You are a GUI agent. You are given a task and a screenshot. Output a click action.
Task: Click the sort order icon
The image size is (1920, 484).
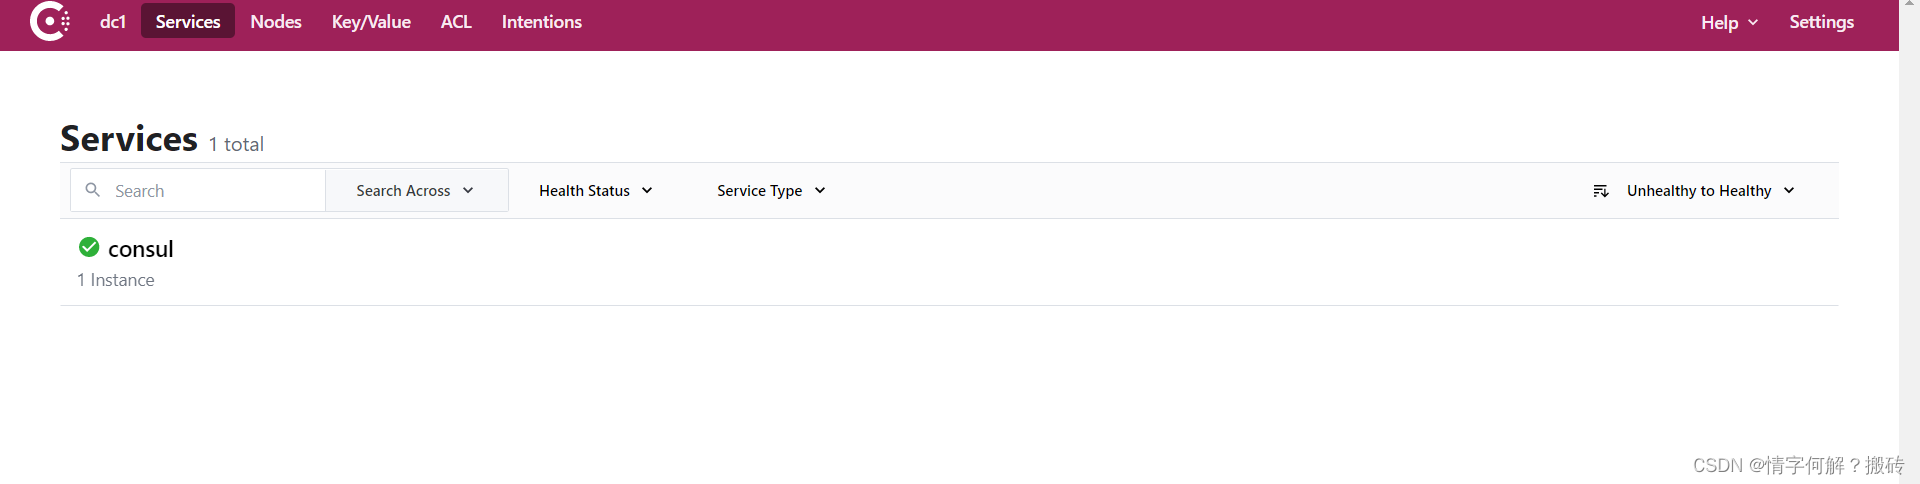point(1600,191)
